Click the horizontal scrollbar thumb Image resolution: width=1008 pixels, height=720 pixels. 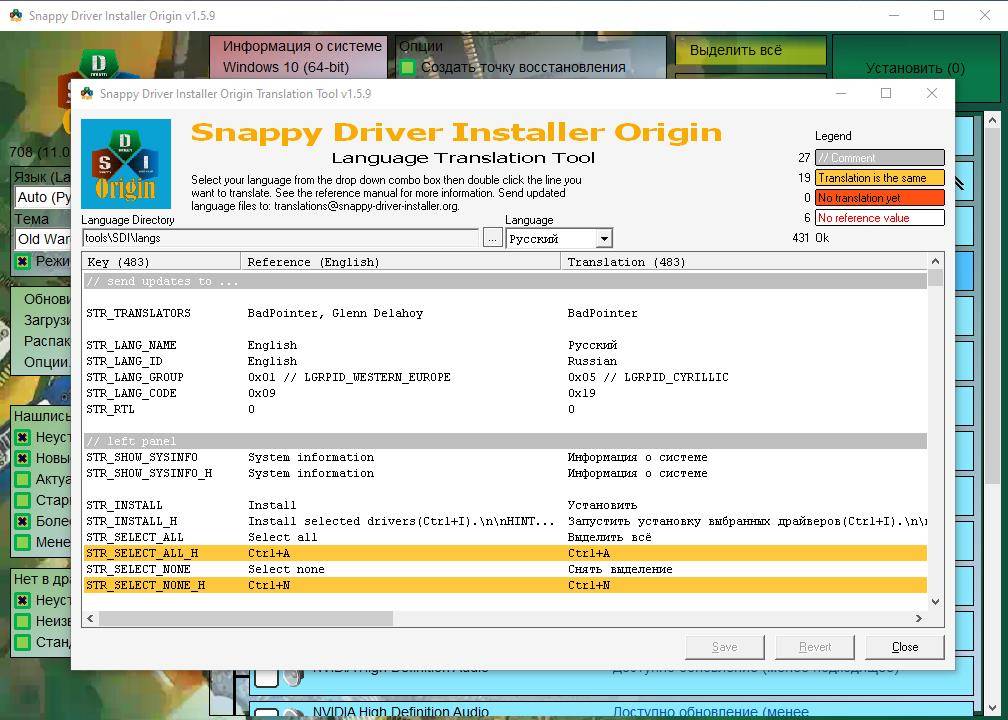click(246, 618)
